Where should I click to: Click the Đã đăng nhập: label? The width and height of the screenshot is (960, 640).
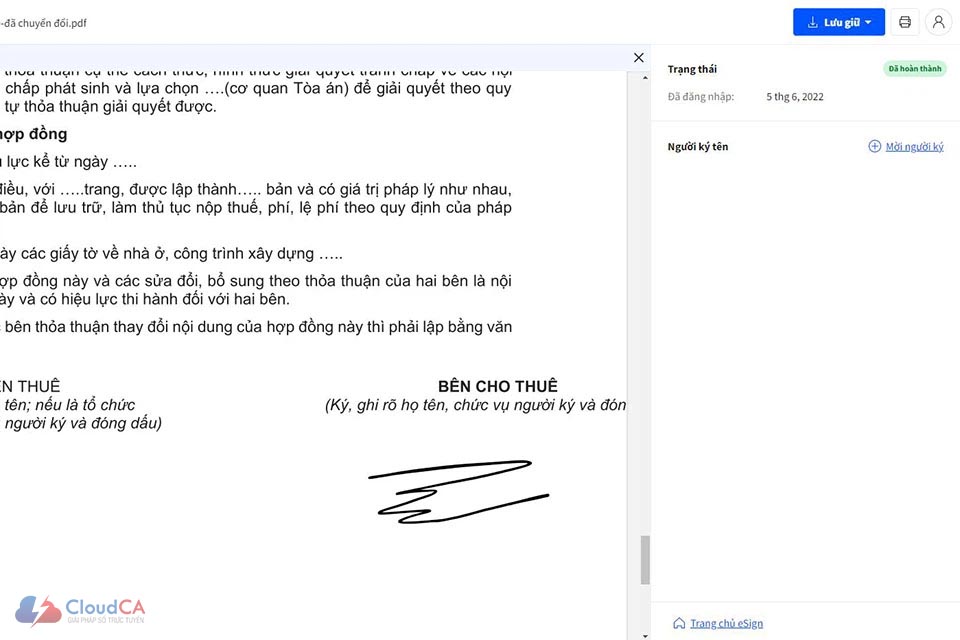coord(700,97)
